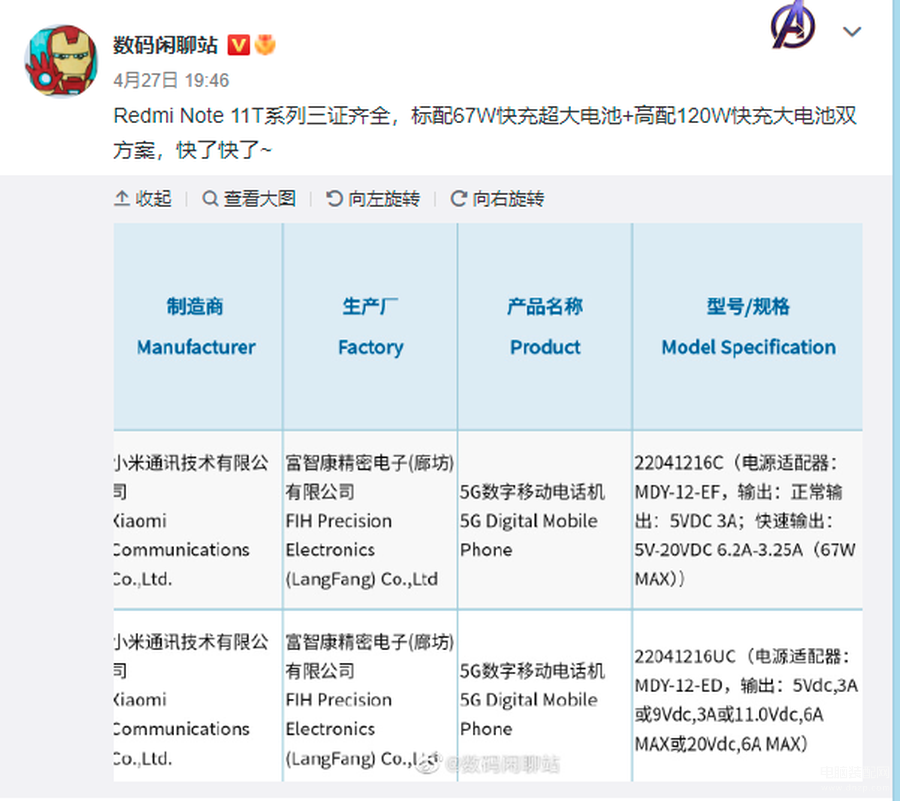Open 查看大图 to view the full image

249,199
